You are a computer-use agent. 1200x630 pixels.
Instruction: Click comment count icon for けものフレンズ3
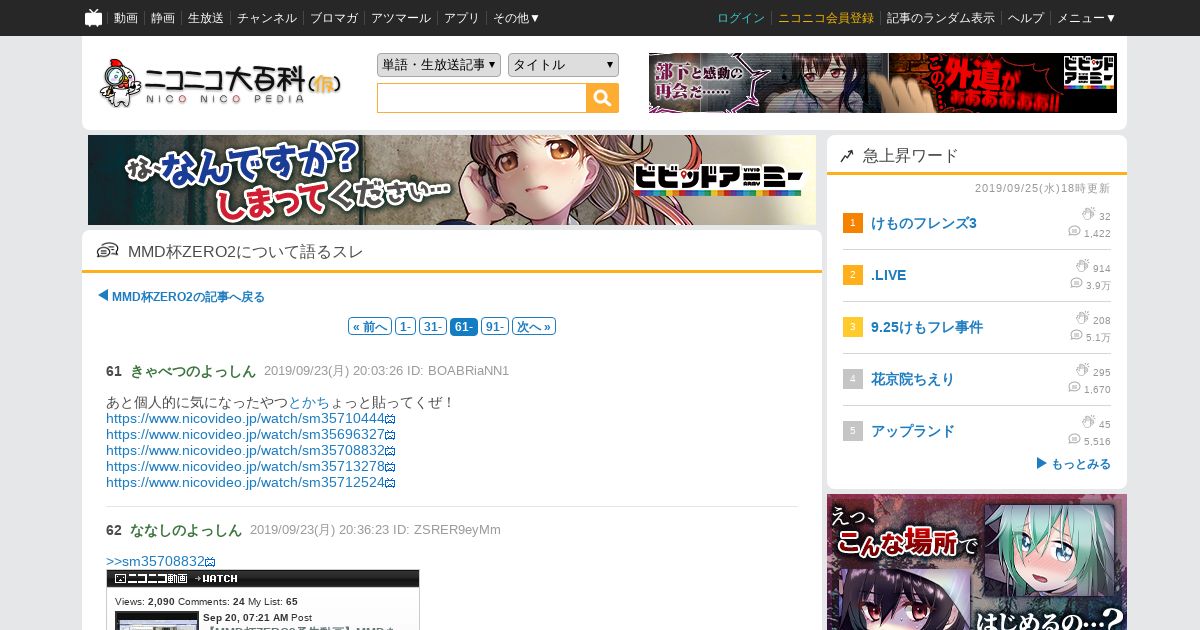(1074, 231)
